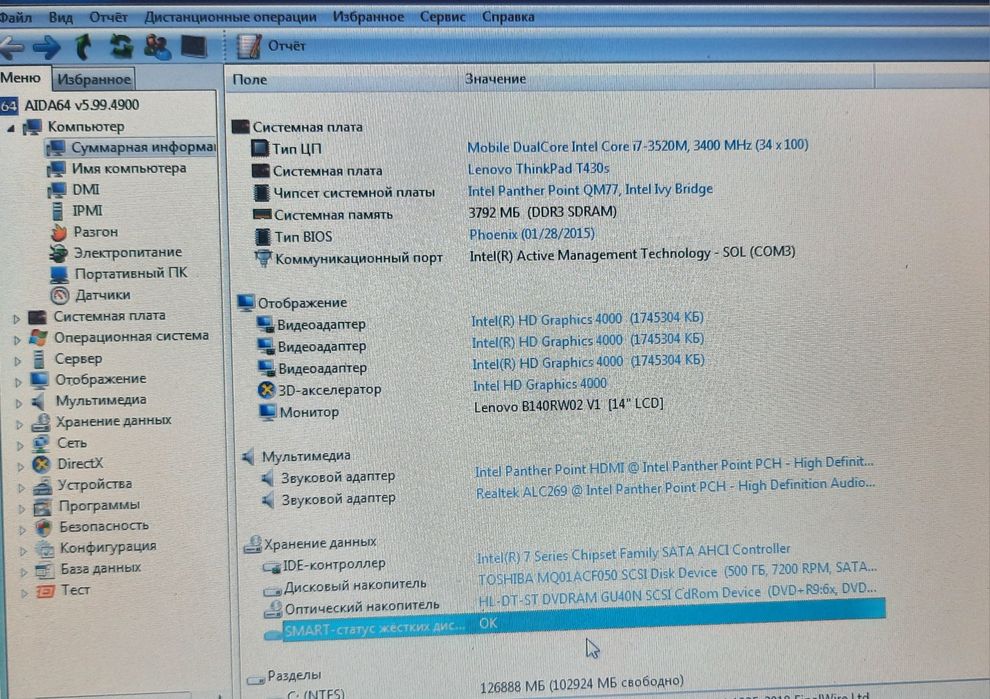The height and width of the screenshot is (699, 990).
Task: Click the Безопасность shield icon
Action: pos(44,527)
